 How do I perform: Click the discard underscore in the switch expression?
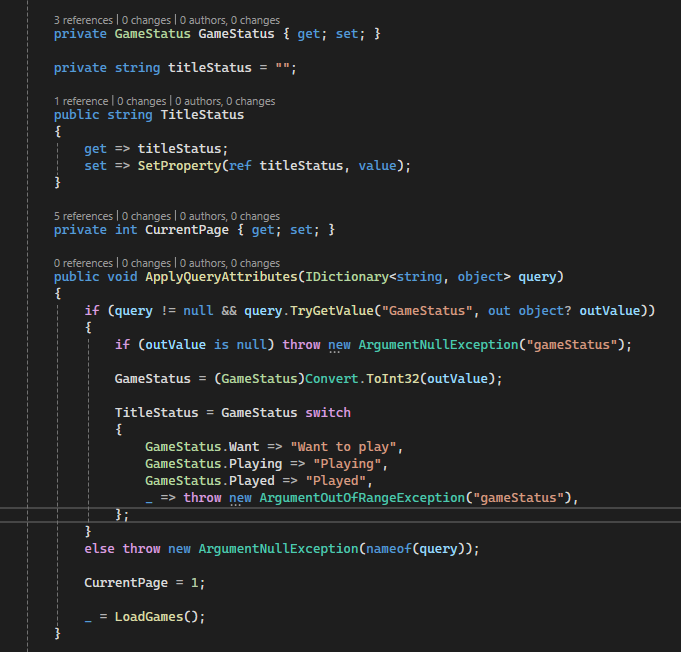(x=149, y=500)
